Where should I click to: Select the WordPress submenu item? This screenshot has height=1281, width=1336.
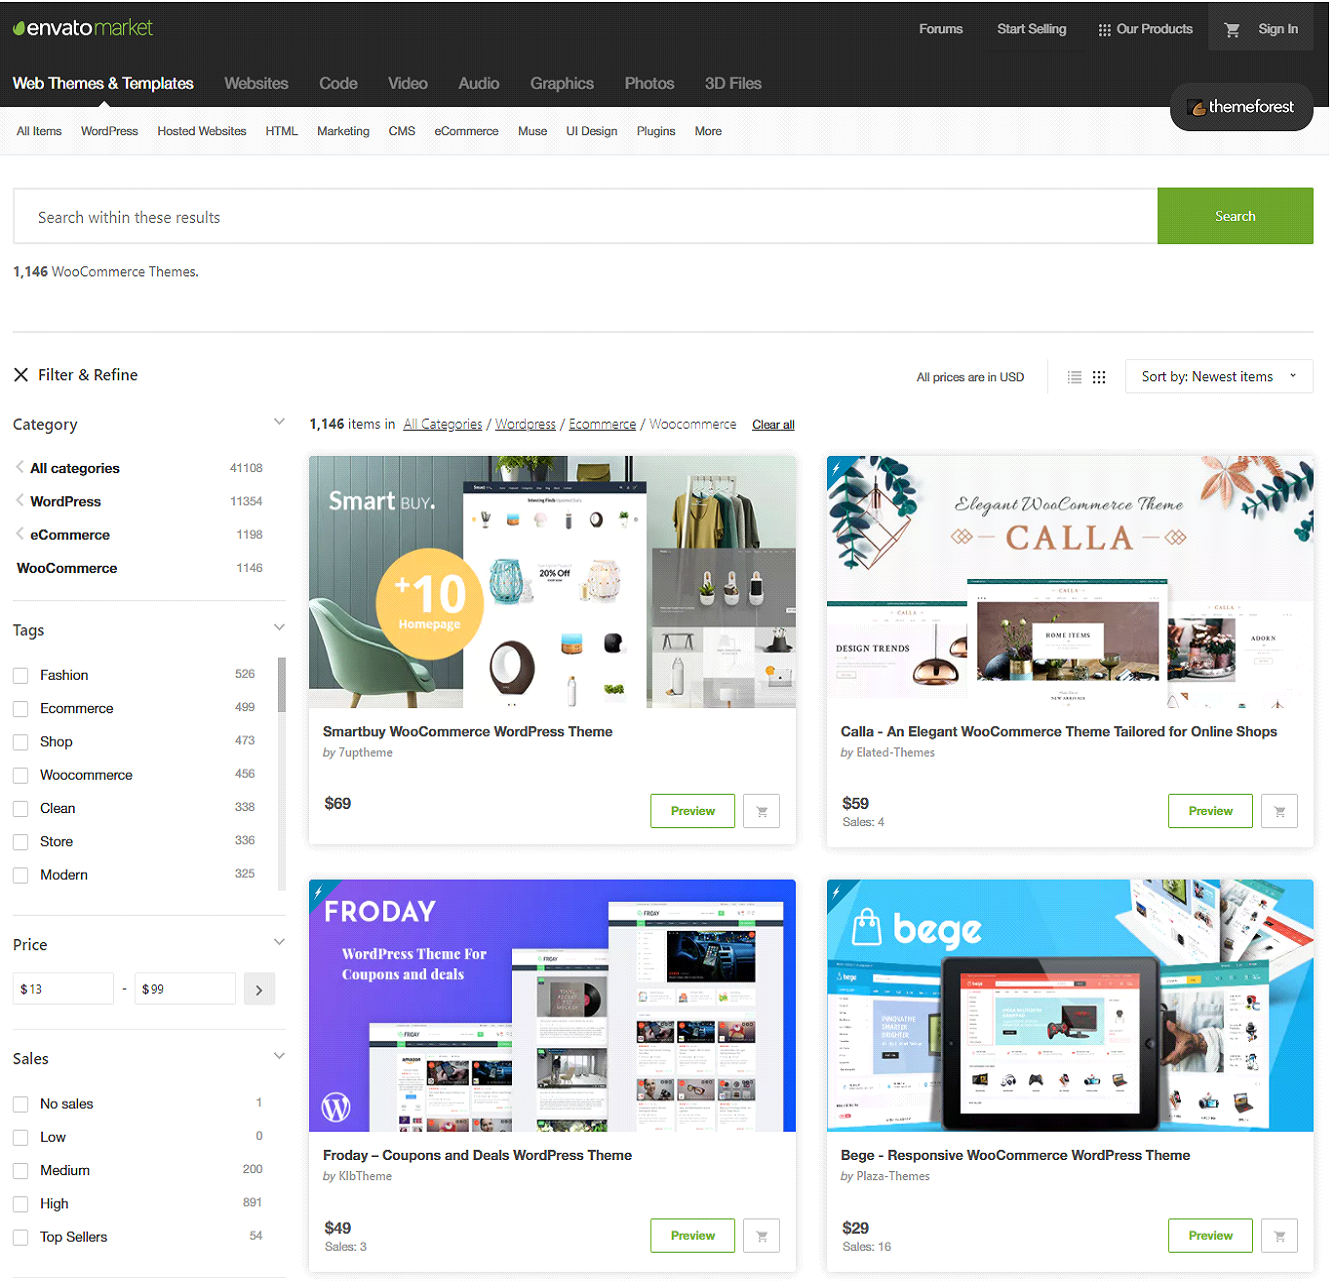110,132
